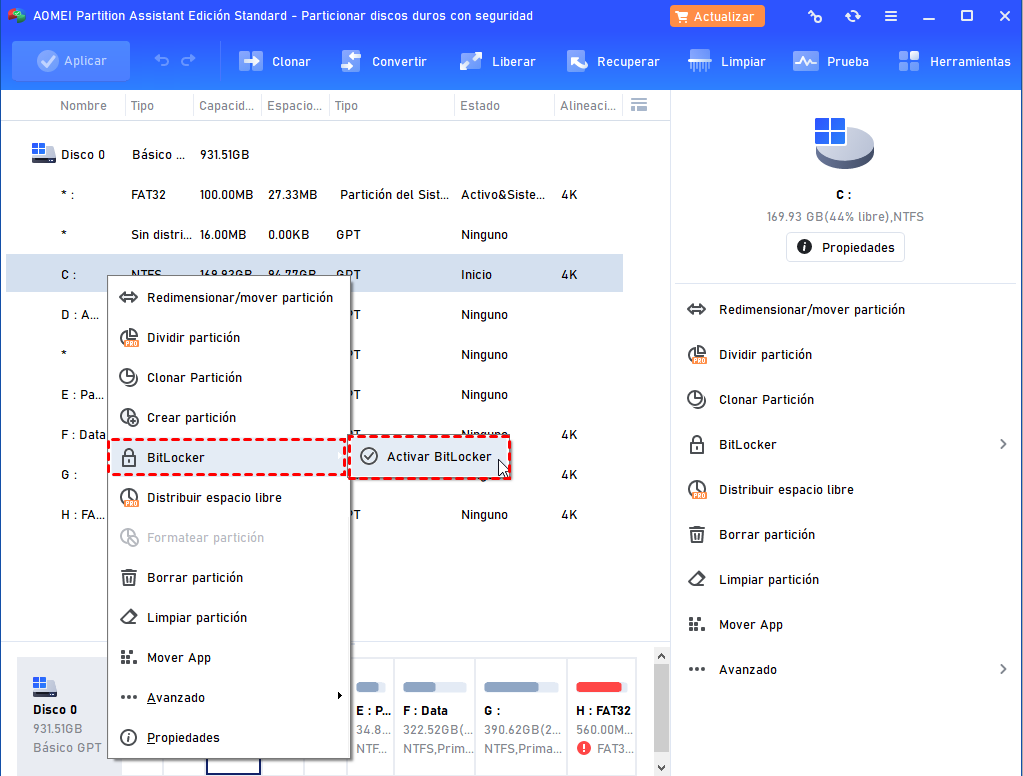Image resolution: width=1023 pixels, height=776 pixels.
Task: Open the Herramientas menu
Action: coord(954,61)
